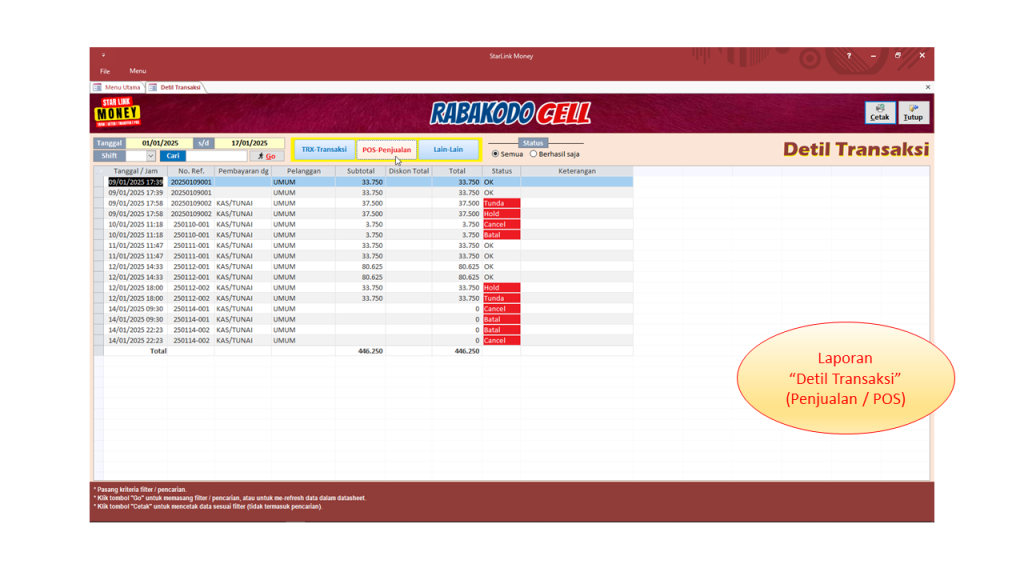1024x576 pixels.
Task: Click first 250114-001 reference cell
Action: 191,309
